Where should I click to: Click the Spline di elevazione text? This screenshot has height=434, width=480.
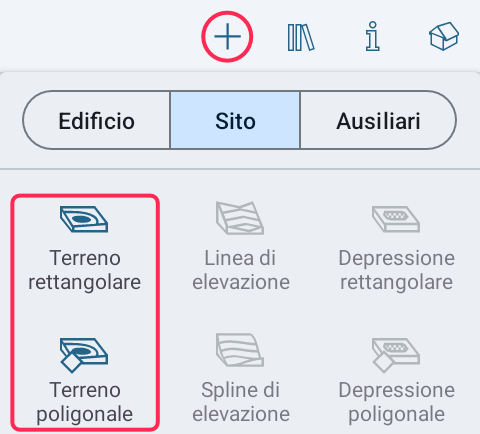[x=241, y=402]
